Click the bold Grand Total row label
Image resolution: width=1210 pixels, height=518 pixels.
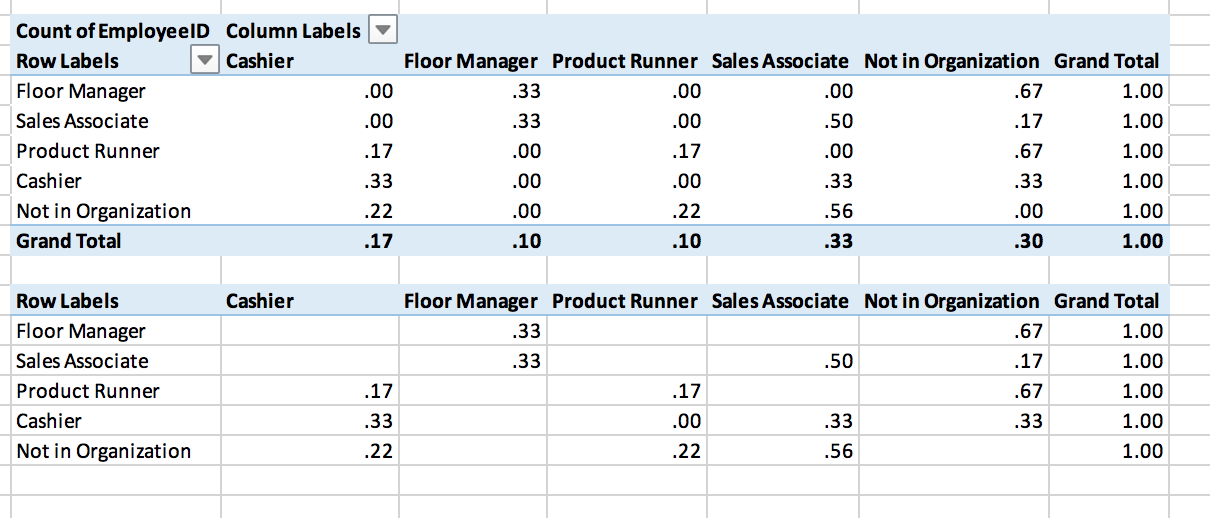click(x=68, y=241)
